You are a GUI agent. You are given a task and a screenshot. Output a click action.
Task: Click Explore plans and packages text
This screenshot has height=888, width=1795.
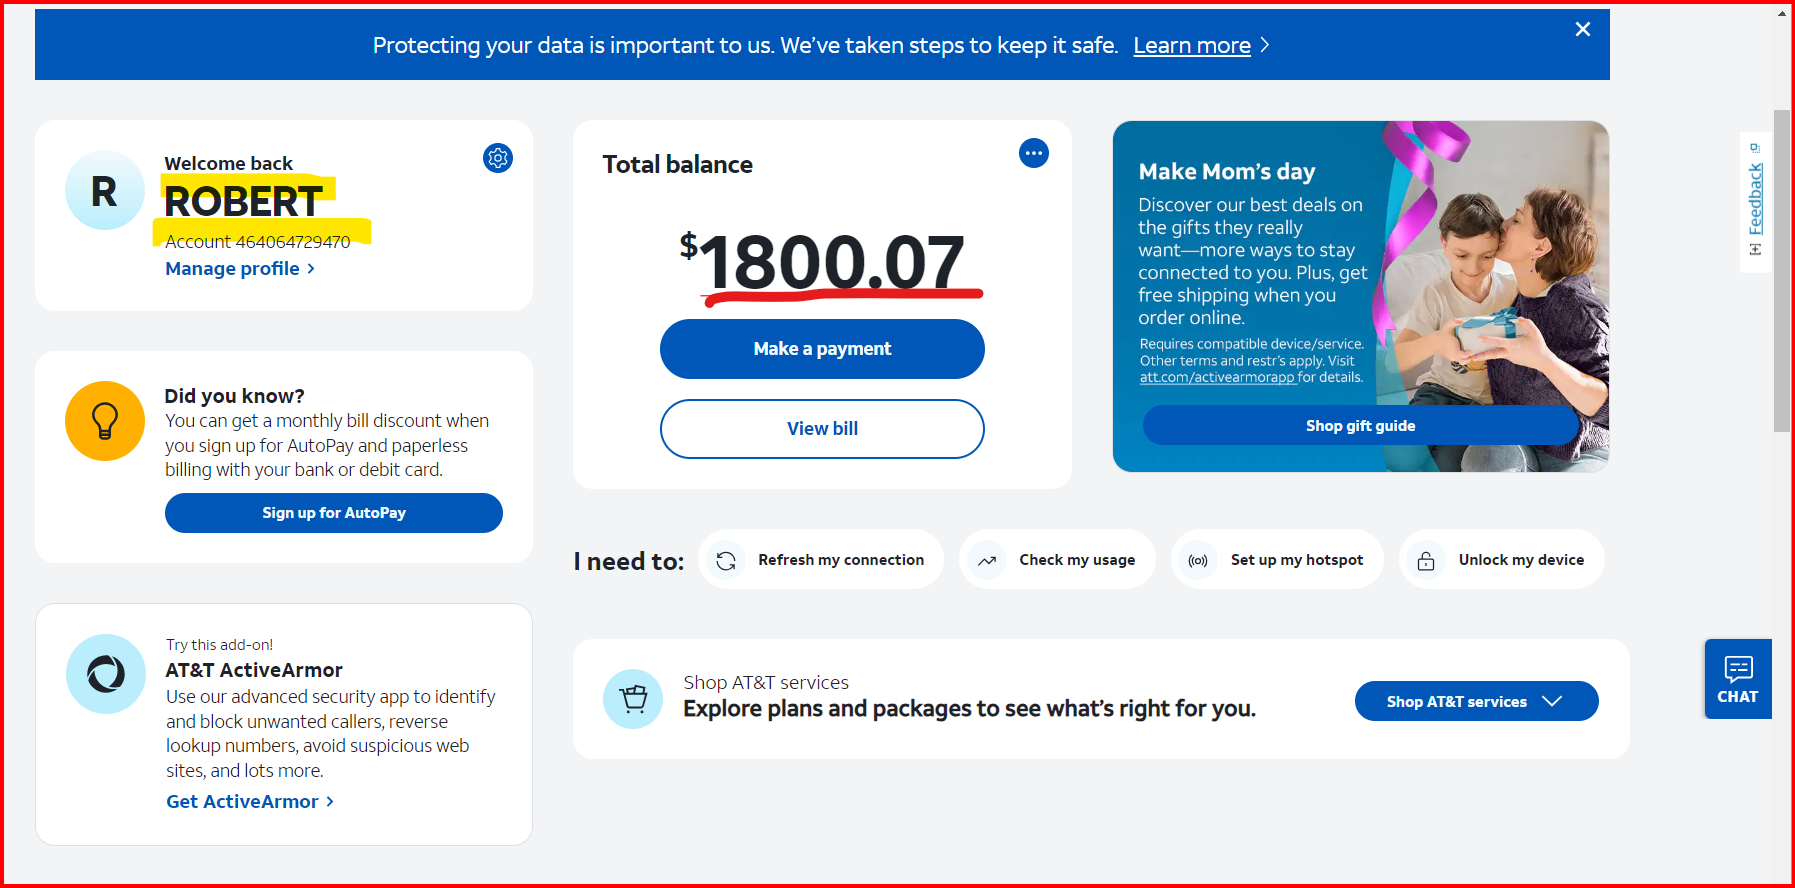coord(969,709)
